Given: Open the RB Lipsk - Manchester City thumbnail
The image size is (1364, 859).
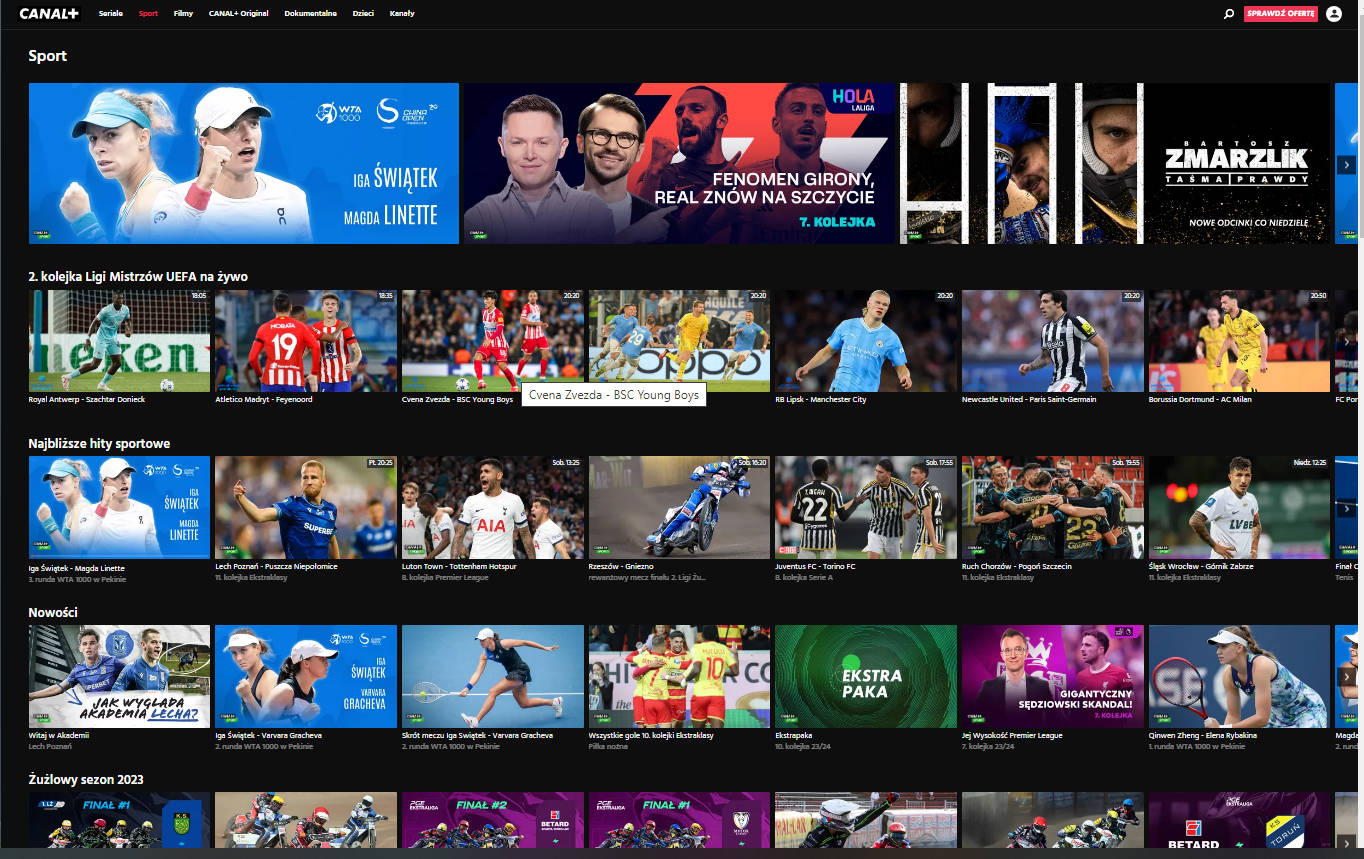Looking at the screenshot, I should click(866, 341).
